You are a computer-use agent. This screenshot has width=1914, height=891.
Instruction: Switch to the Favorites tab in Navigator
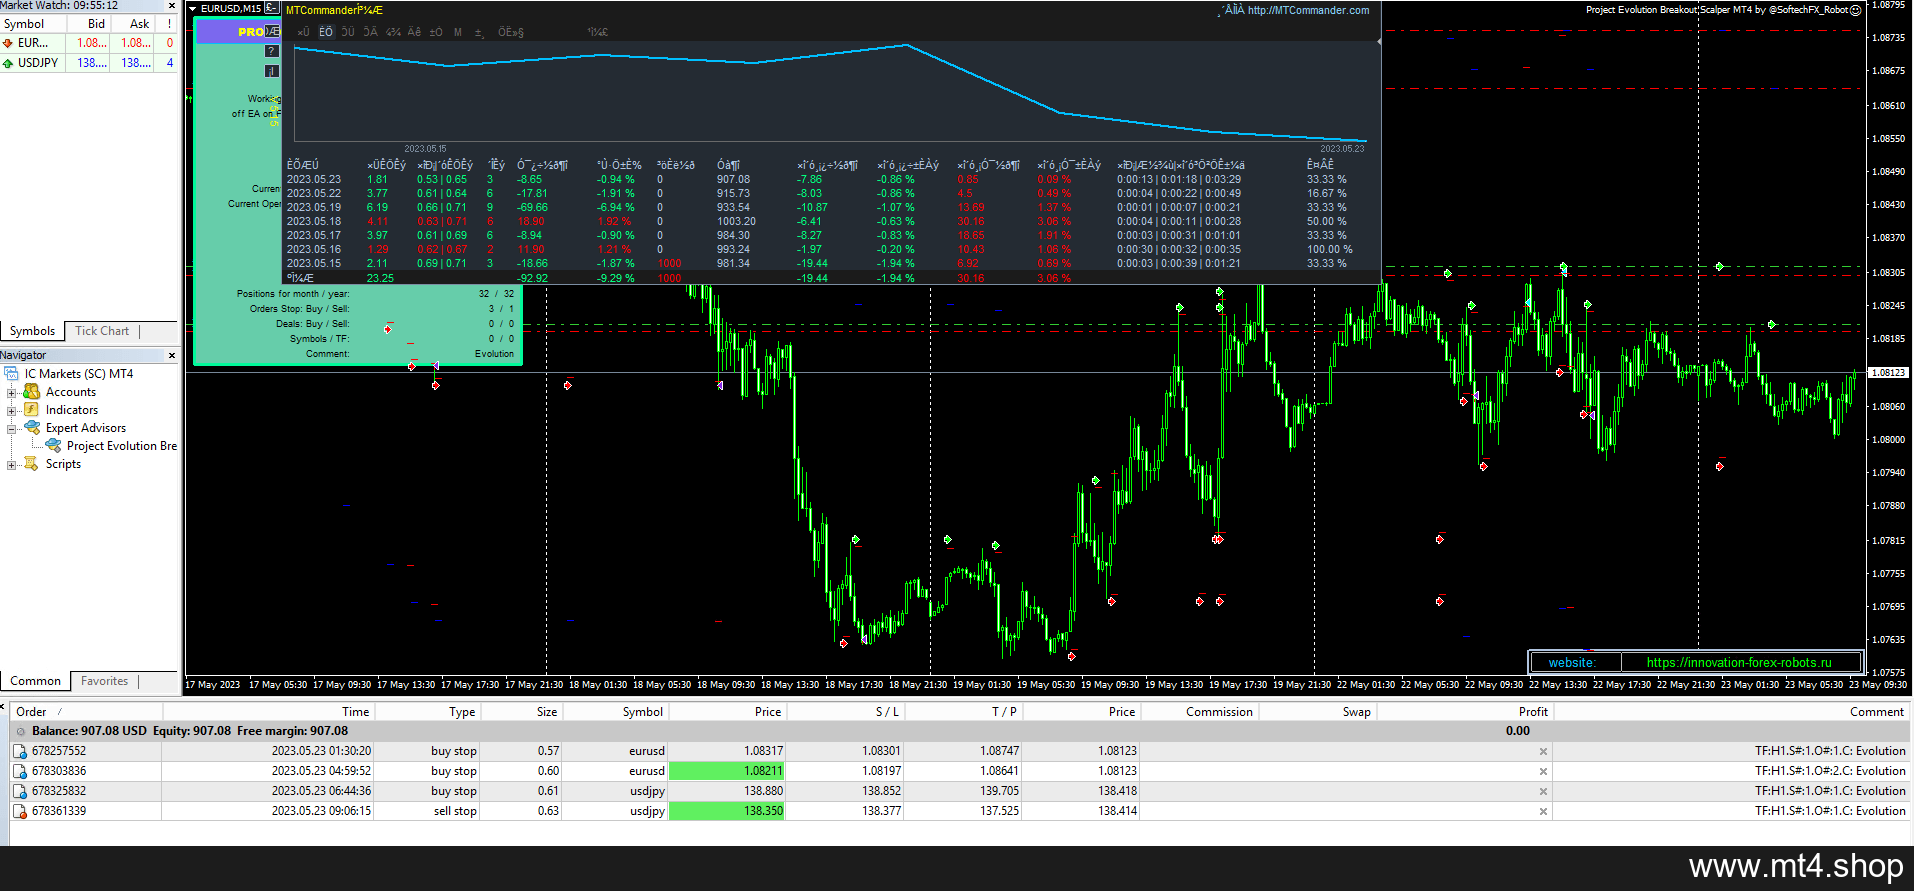[105, 681]
